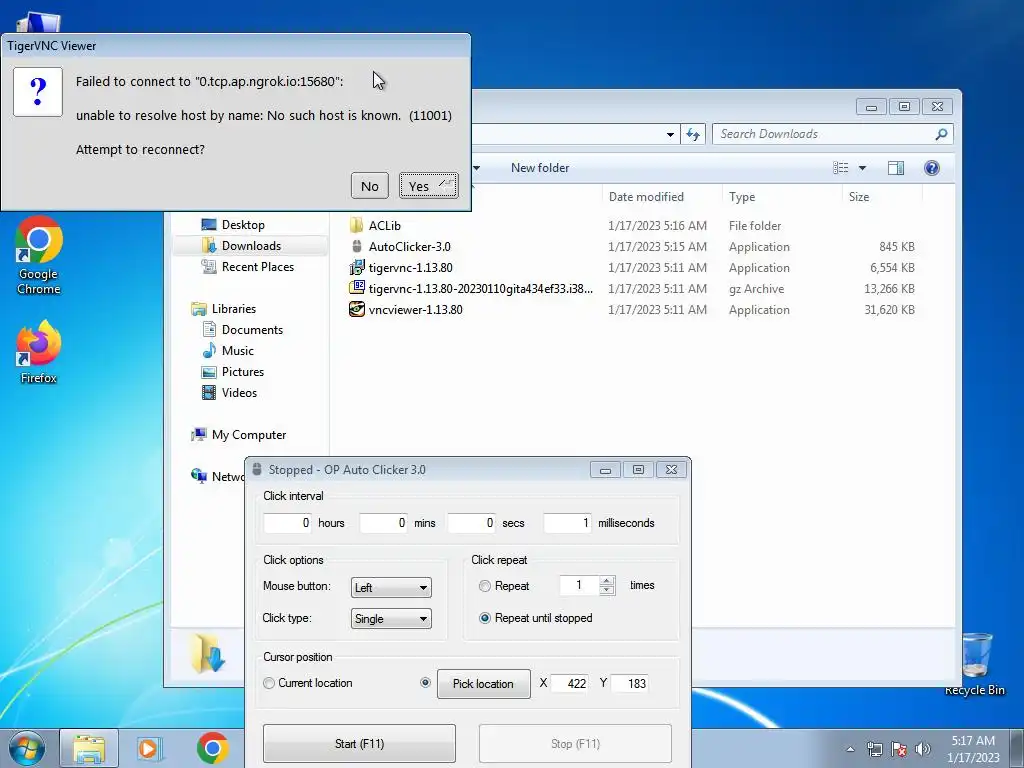1024x768 pixels.
Task: Increase repeat count with the up arrow
Action: [x=607, y=581]
